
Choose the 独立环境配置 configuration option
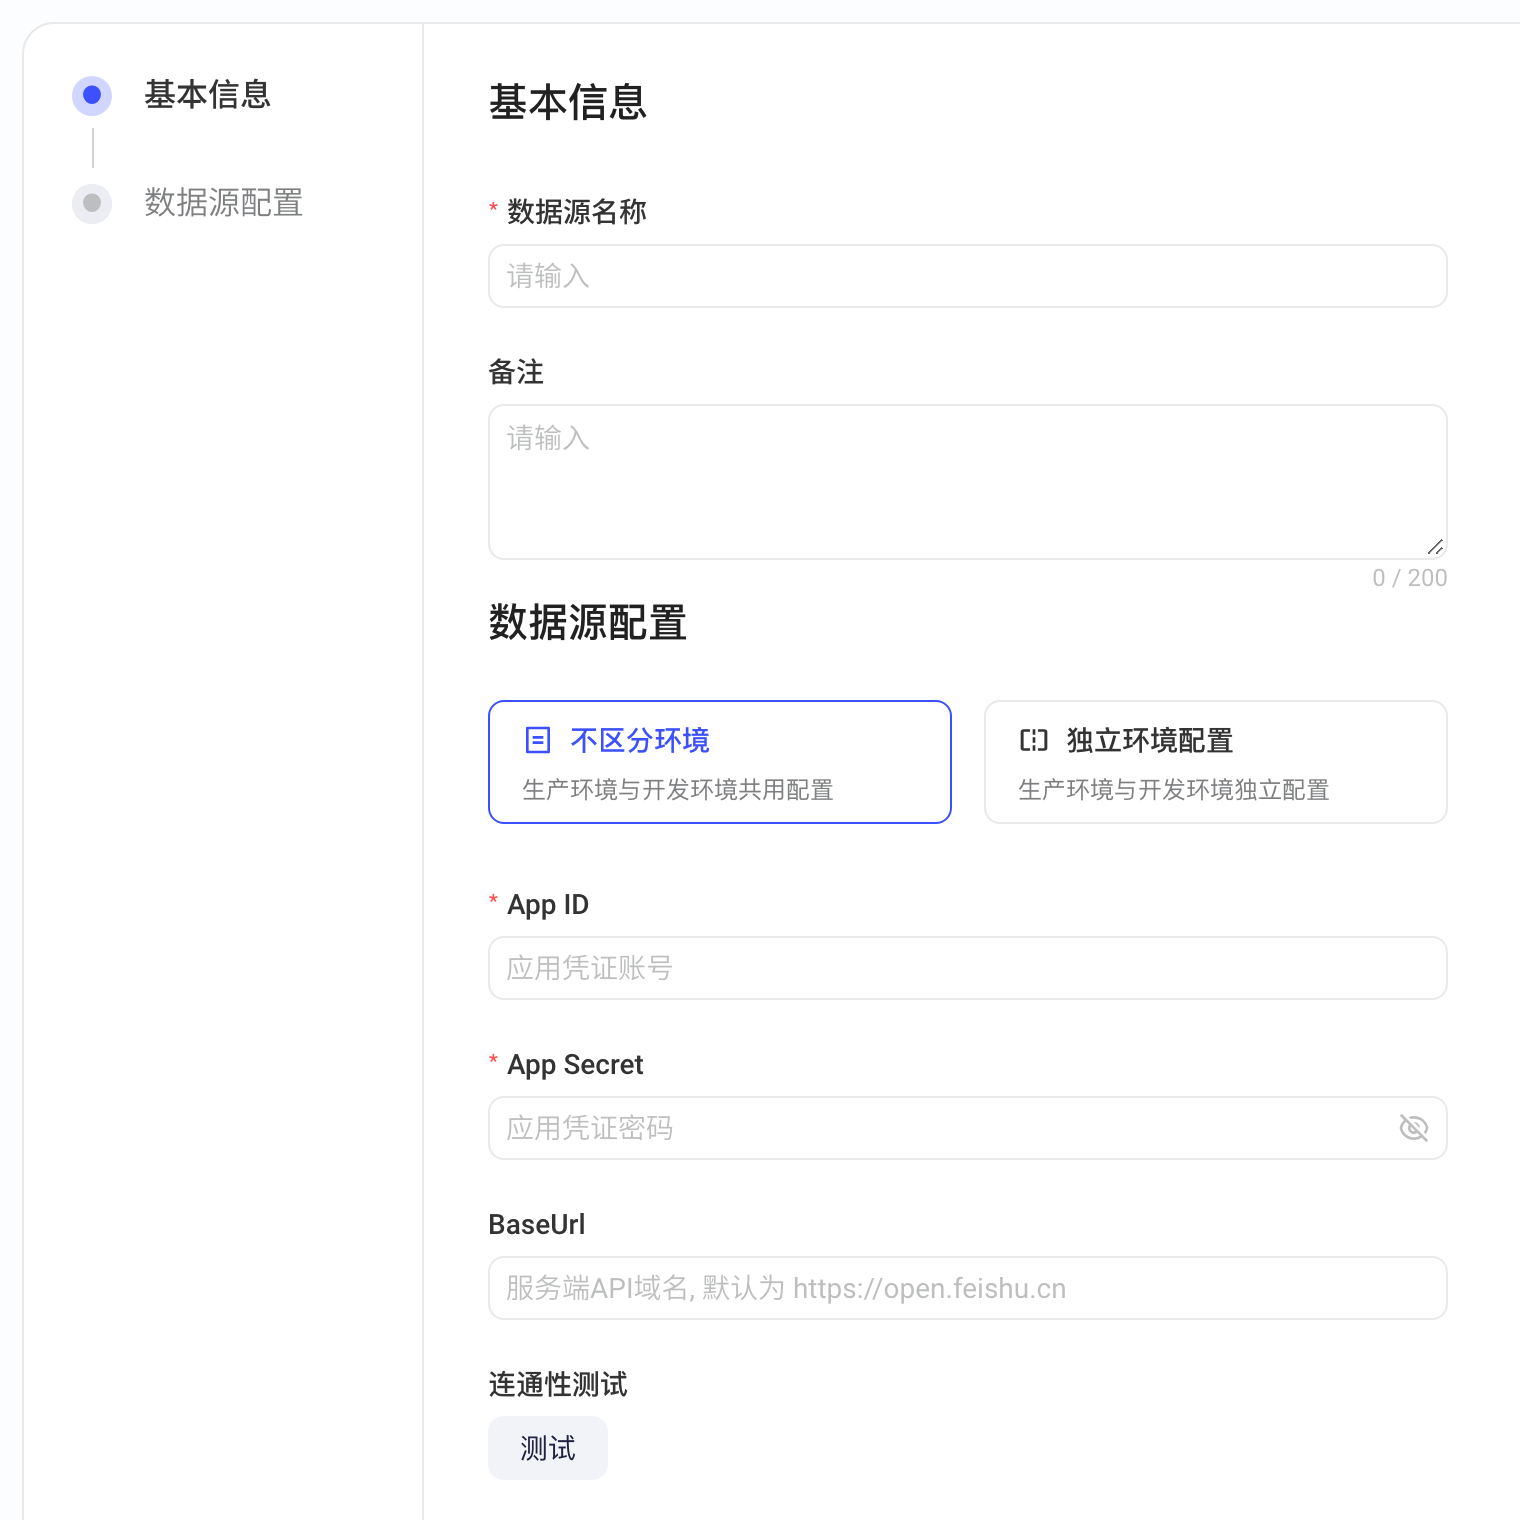(x=1216, y=762)
